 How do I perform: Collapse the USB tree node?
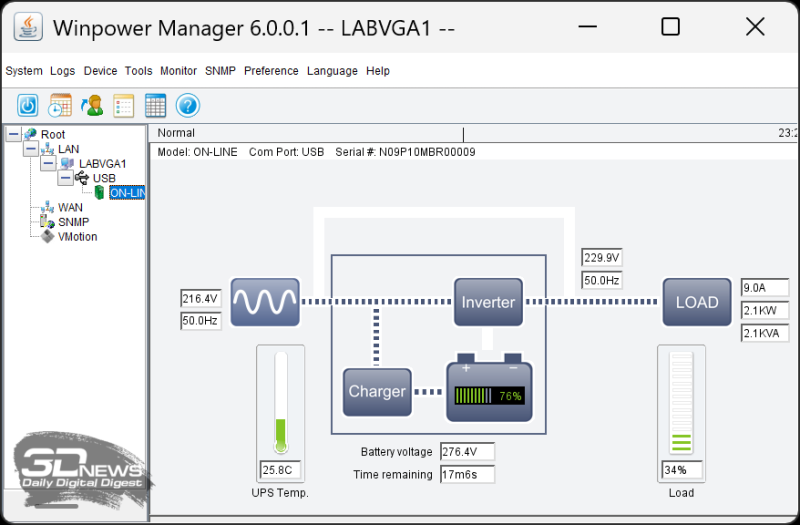pyautogui.click(x=65, y=178)
